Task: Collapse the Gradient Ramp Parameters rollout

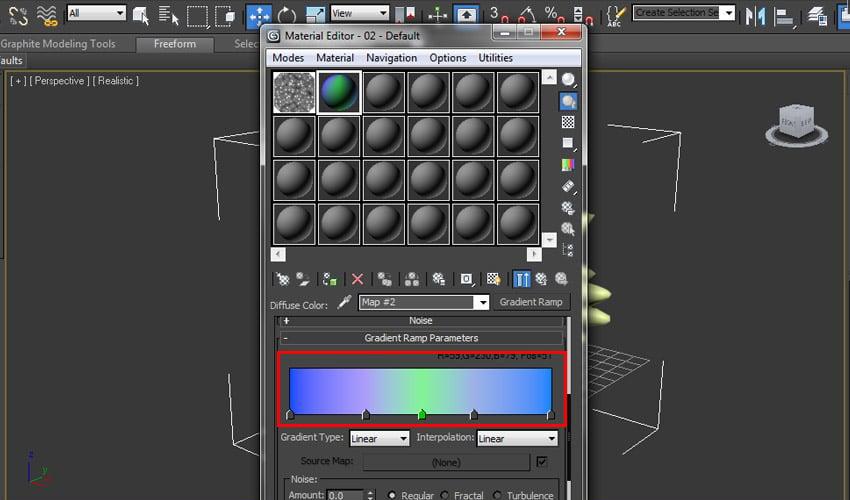Action: (x=421, y=338)
